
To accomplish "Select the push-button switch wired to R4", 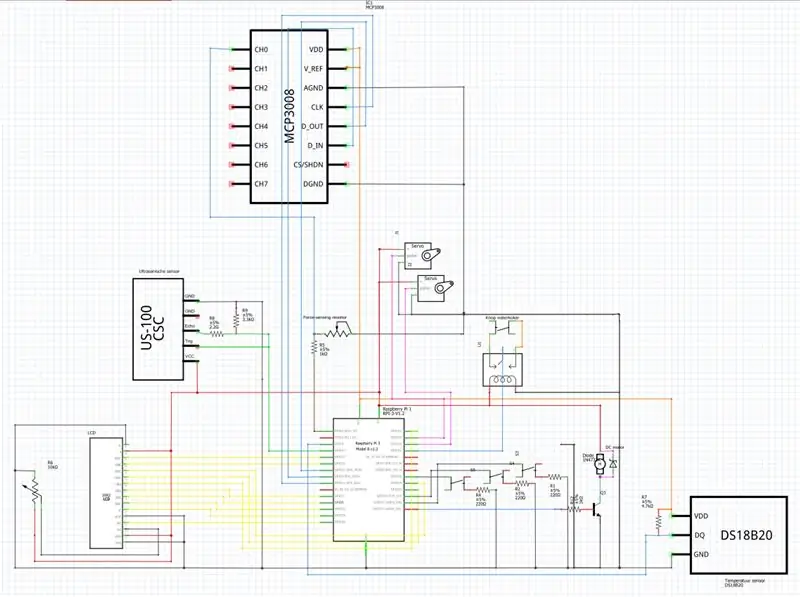I will (459, 481).
